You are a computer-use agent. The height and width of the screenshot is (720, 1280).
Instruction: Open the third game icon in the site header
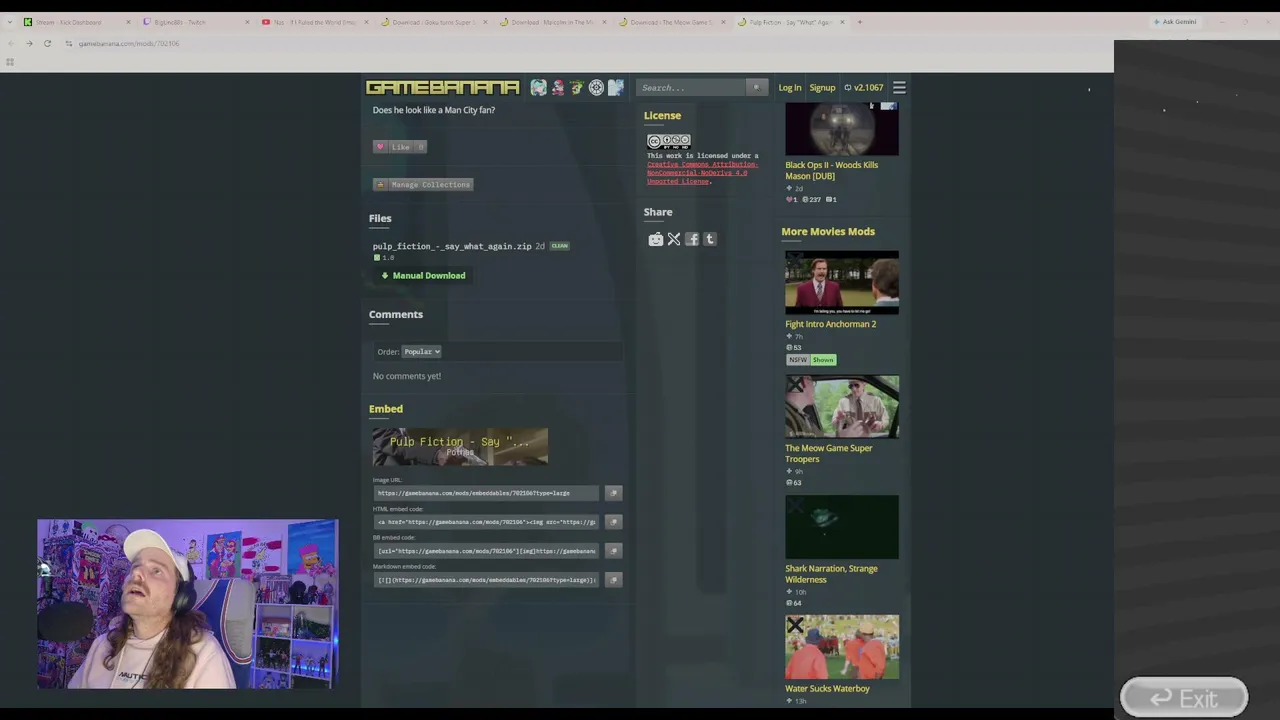pyautogui.click(x=577, y=87)
